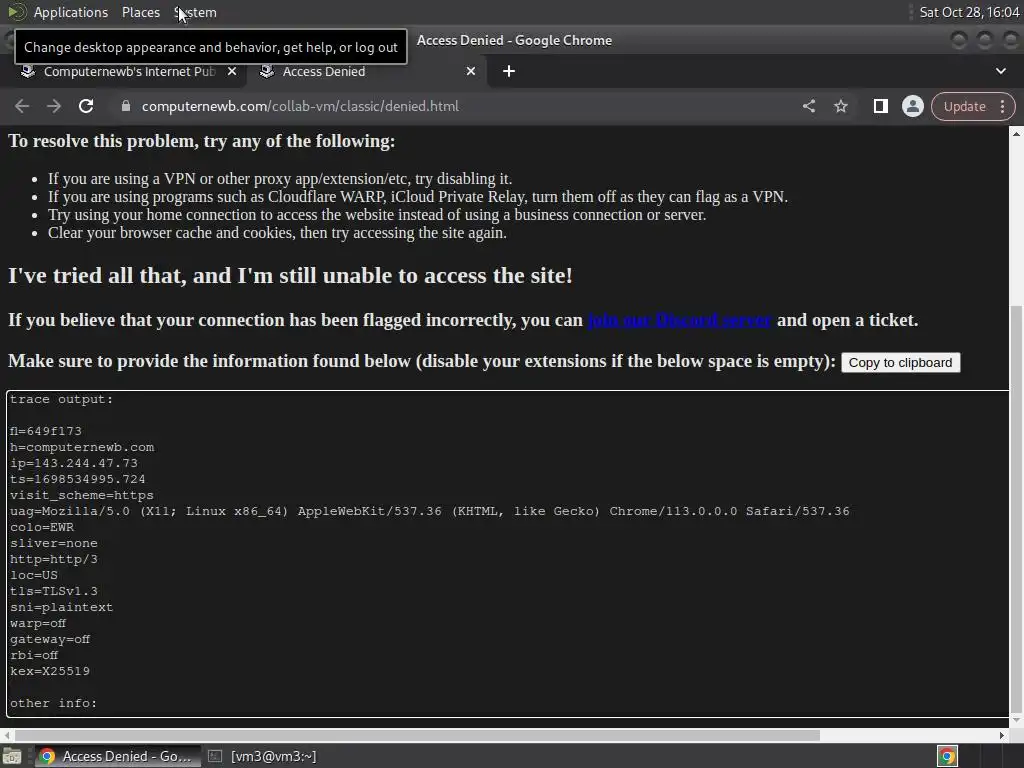Click the h=computernewb.com line
Viewport: 1024px width, 768px height.
[x=82, y=447]
